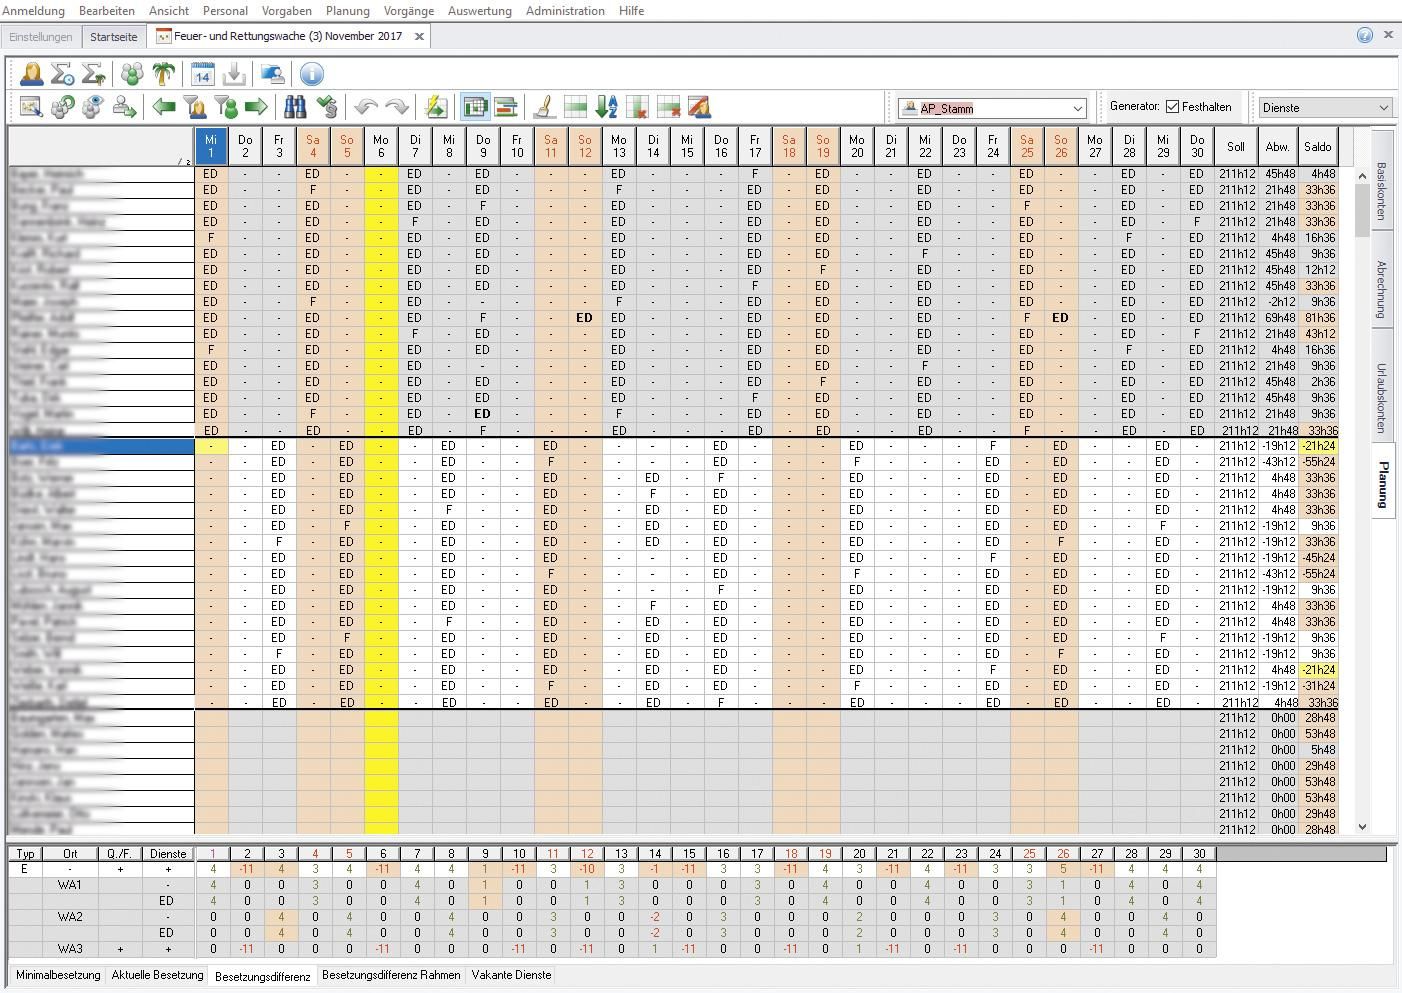Click the A-Z sort icon
This screenshot has width=1402, height=993.
(606, 107)
